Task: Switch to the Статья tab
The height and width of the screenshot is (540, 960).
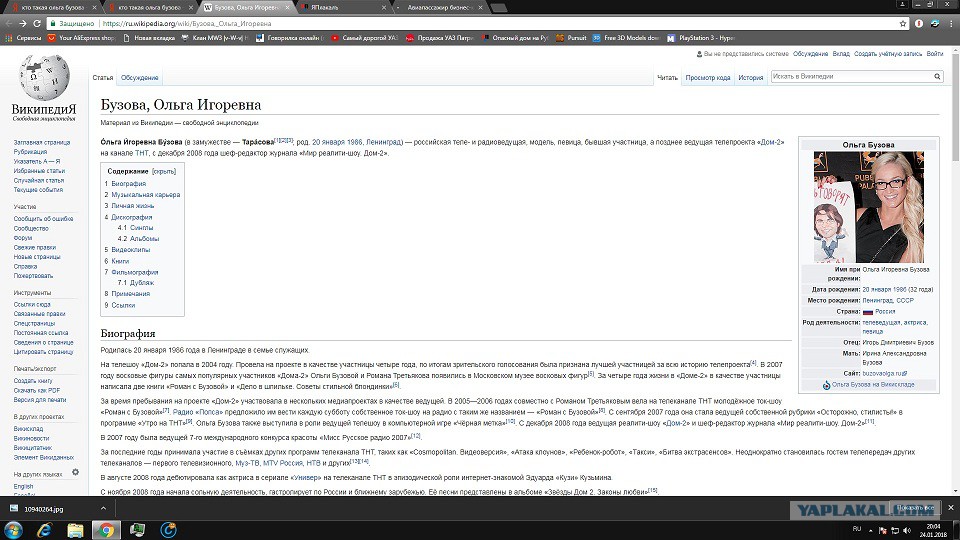Action: click(103, 78)
